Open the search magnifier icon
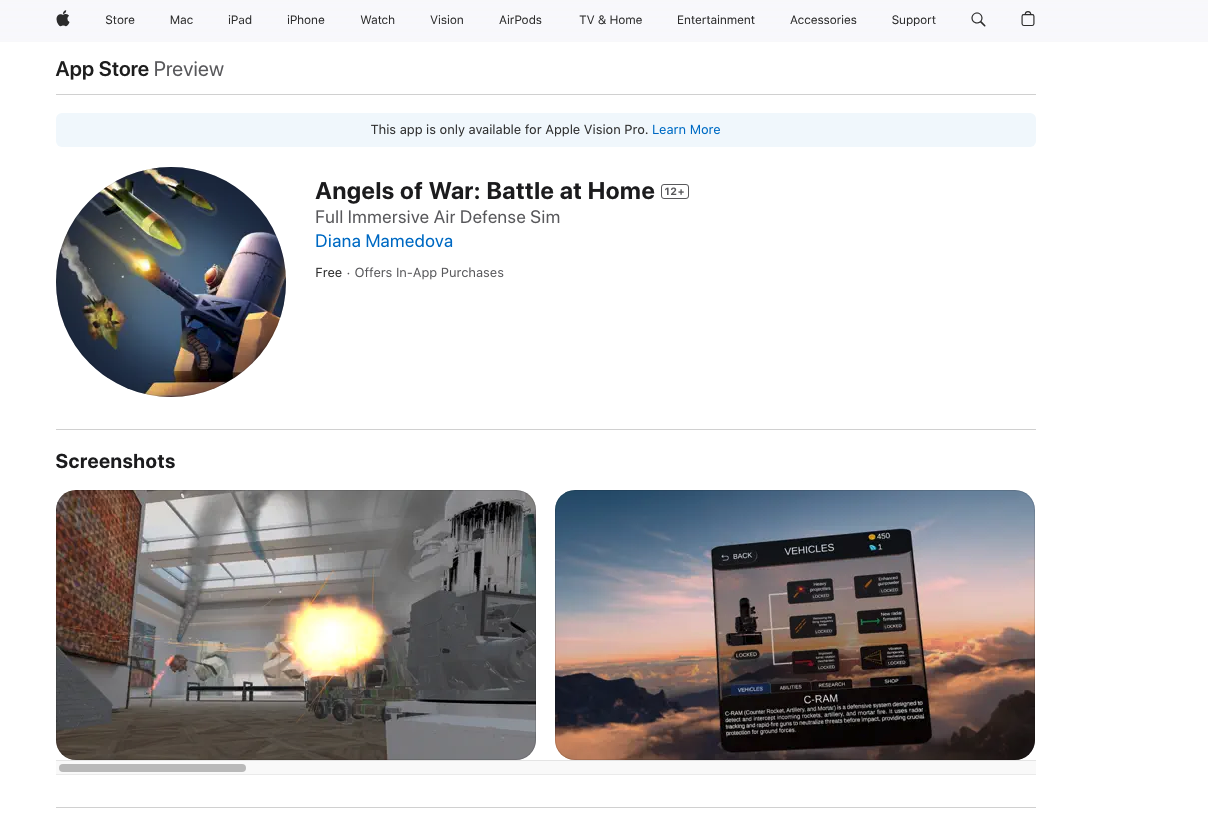 (978, 19)
